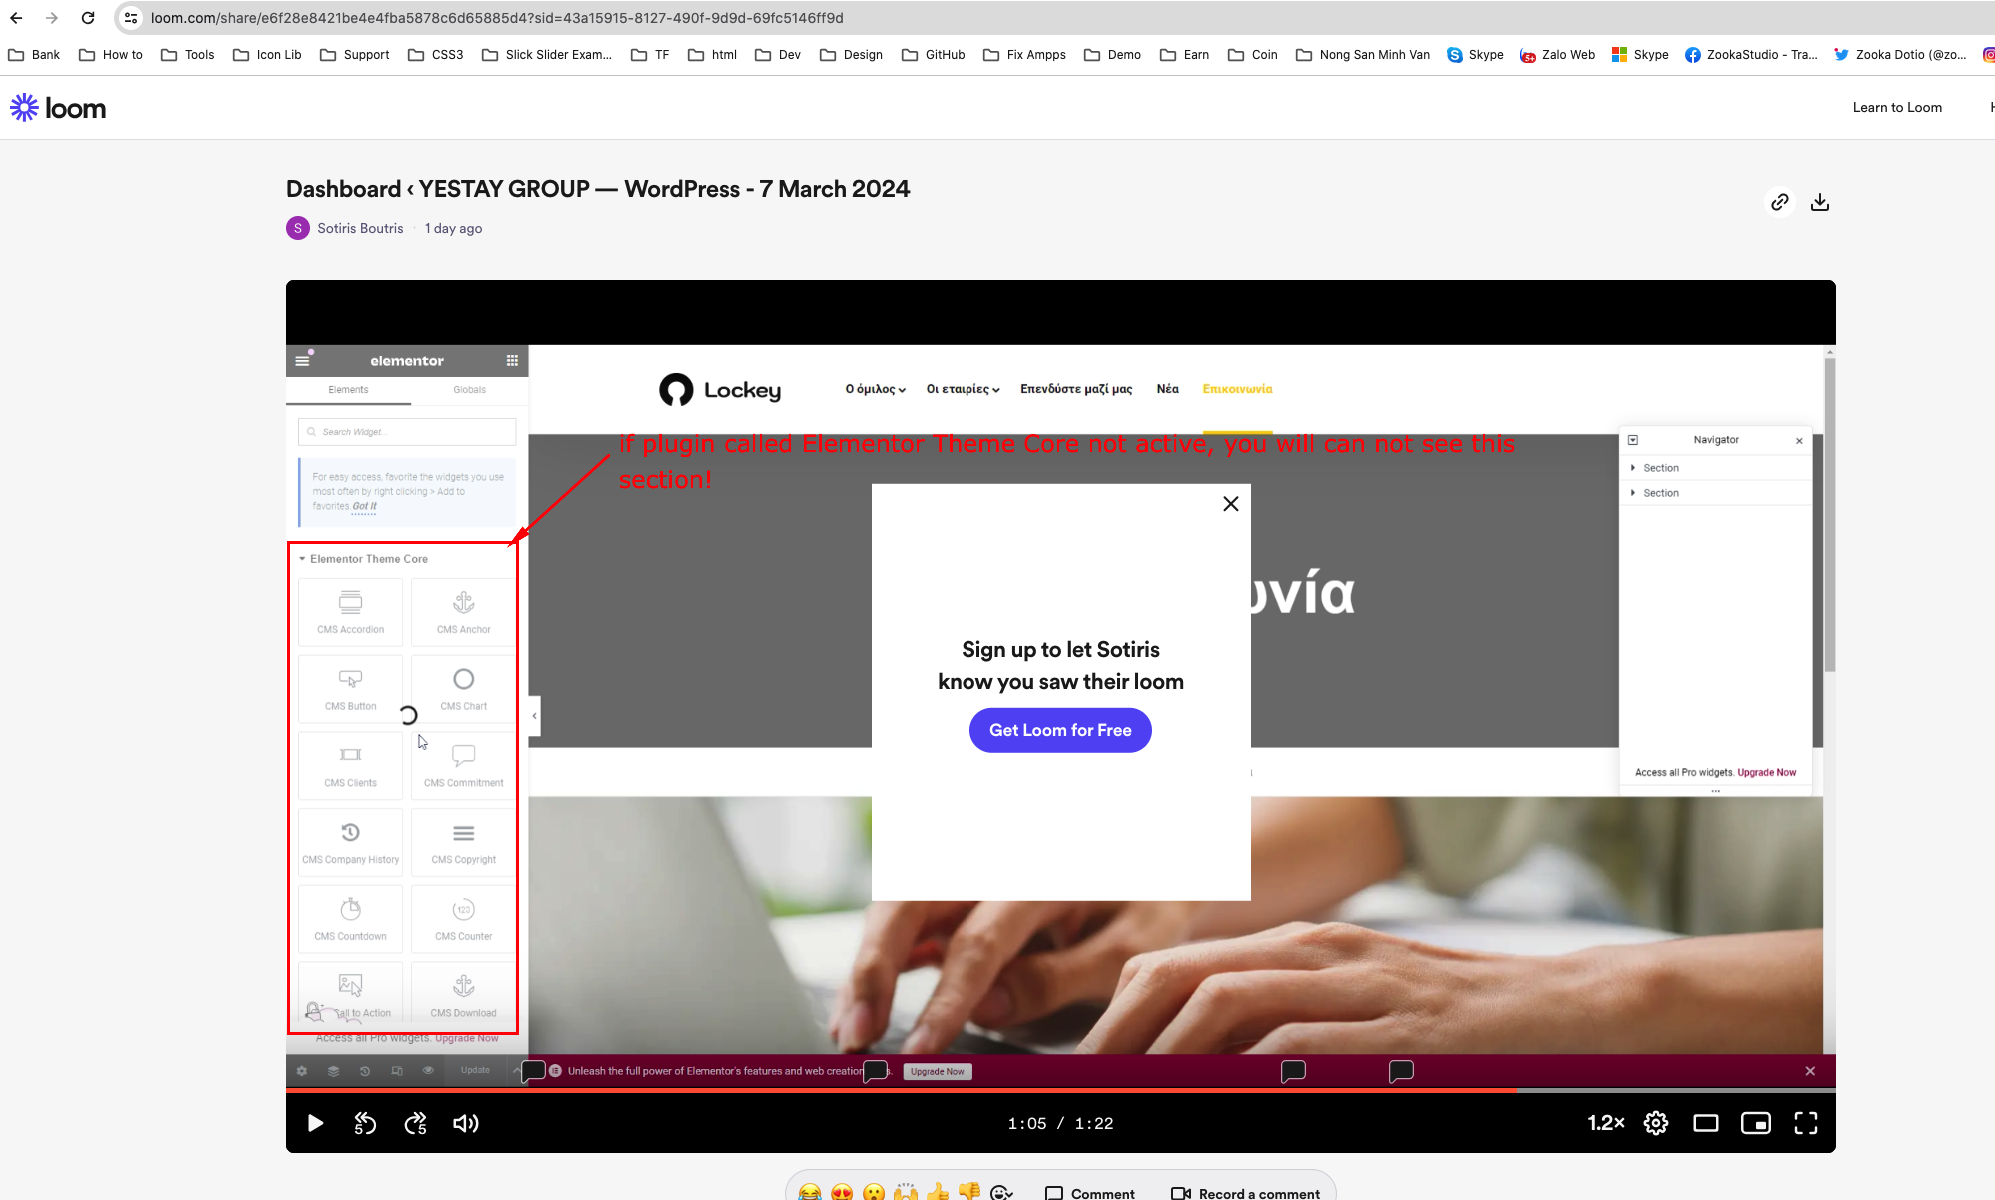Close the sign up popup

[x=1231, y=504]
